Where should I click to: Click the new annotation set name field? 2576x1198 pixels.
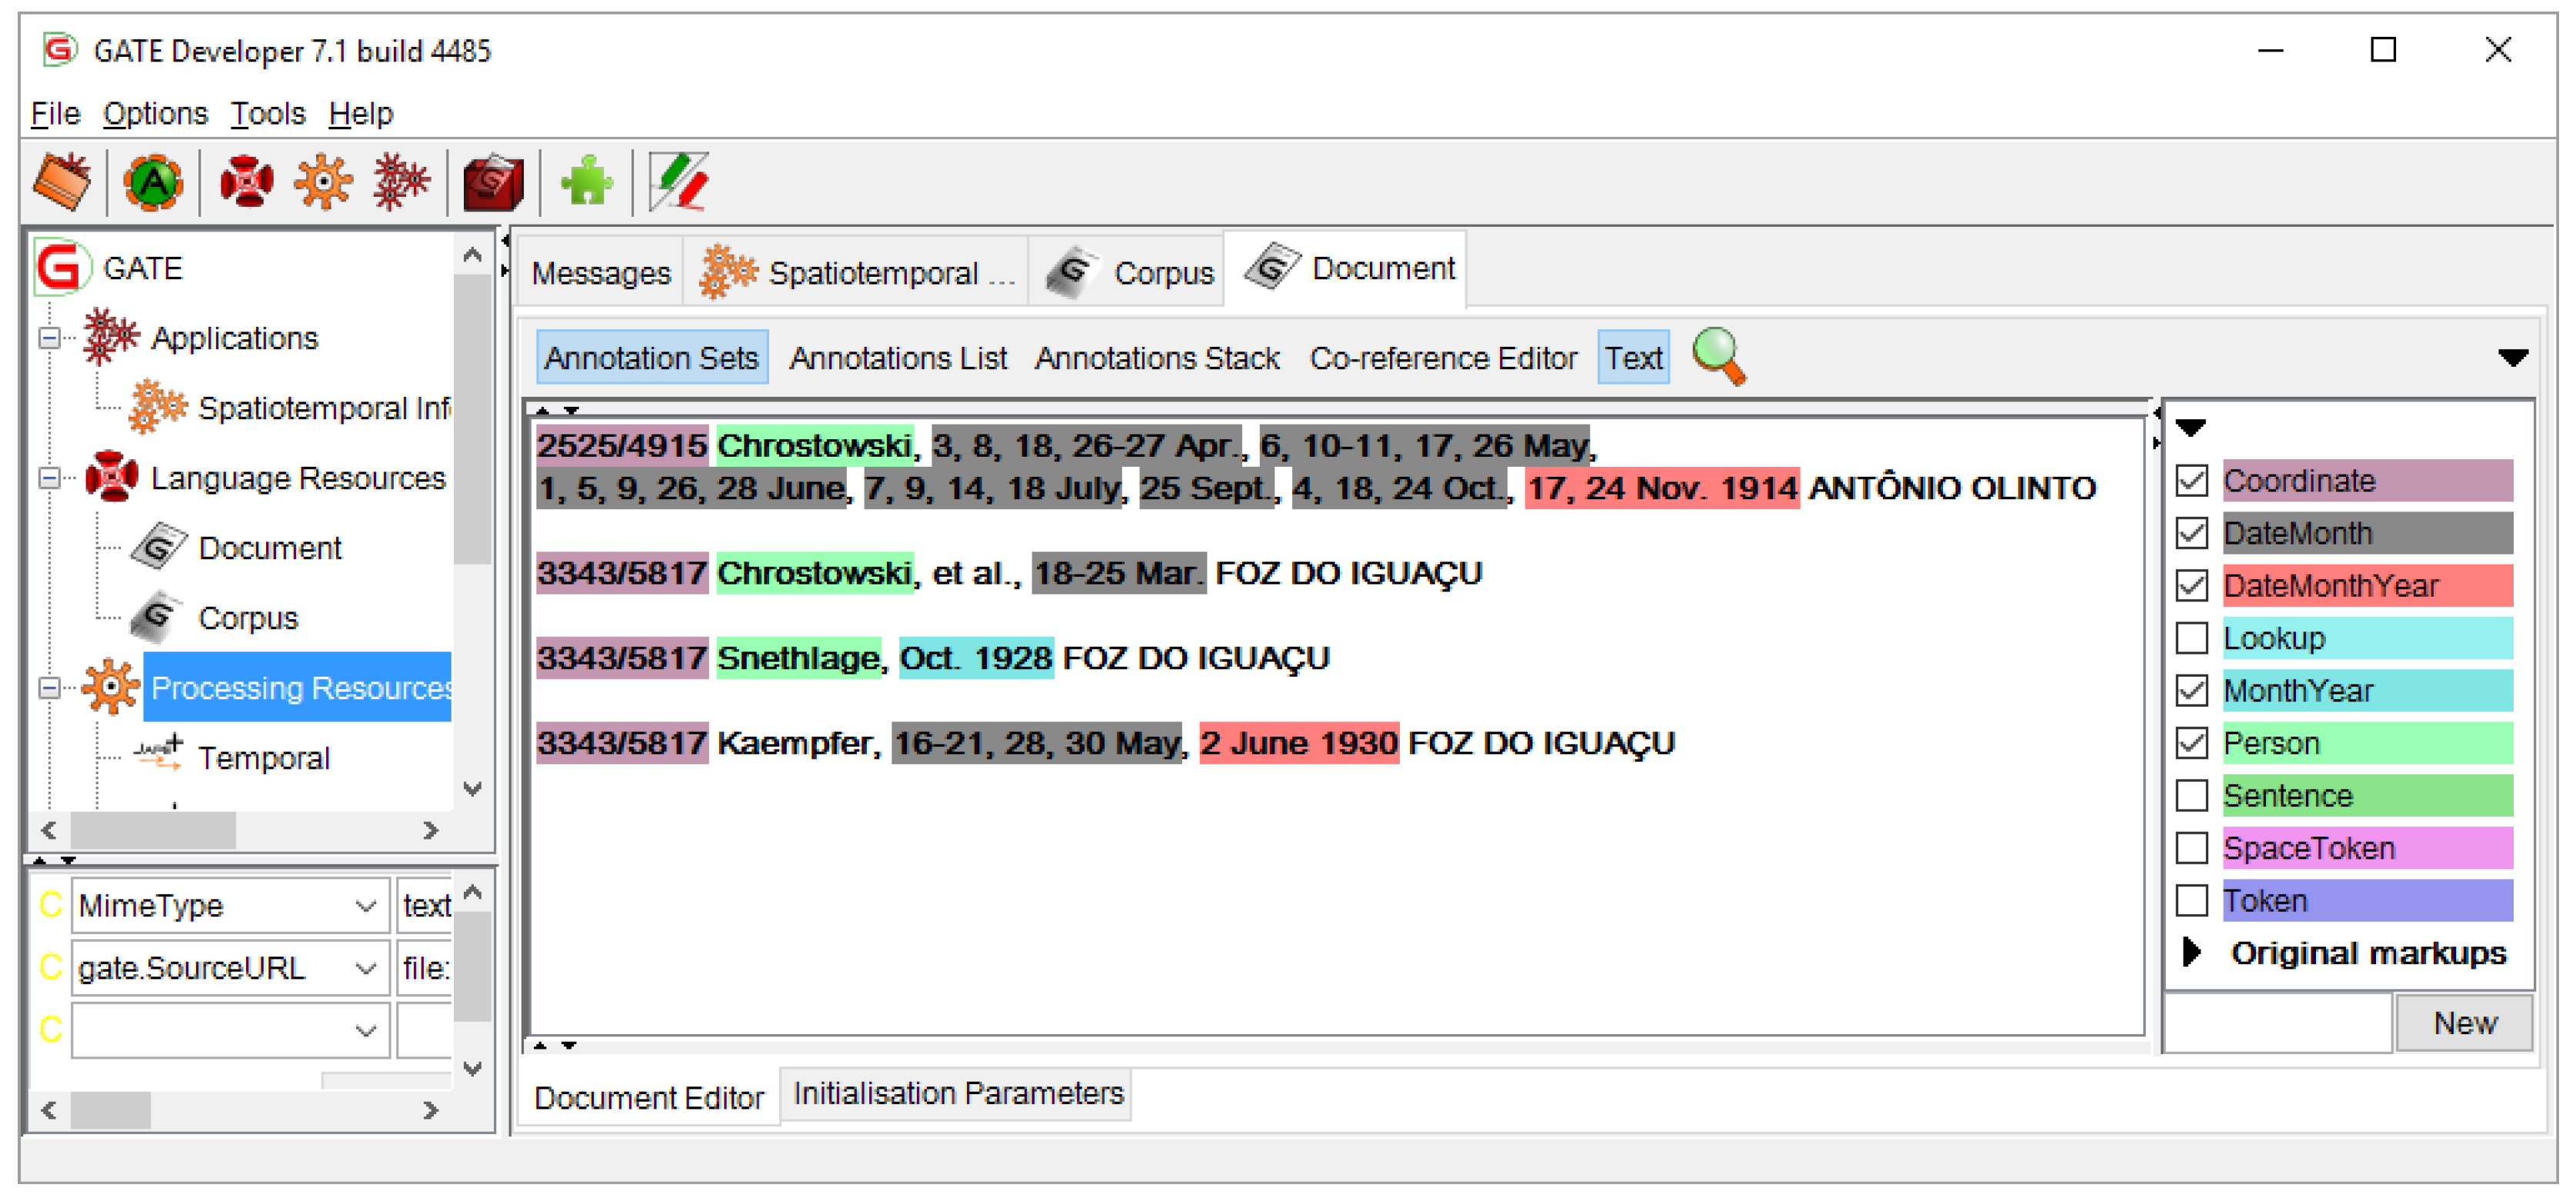(x=2278, y=1023)
